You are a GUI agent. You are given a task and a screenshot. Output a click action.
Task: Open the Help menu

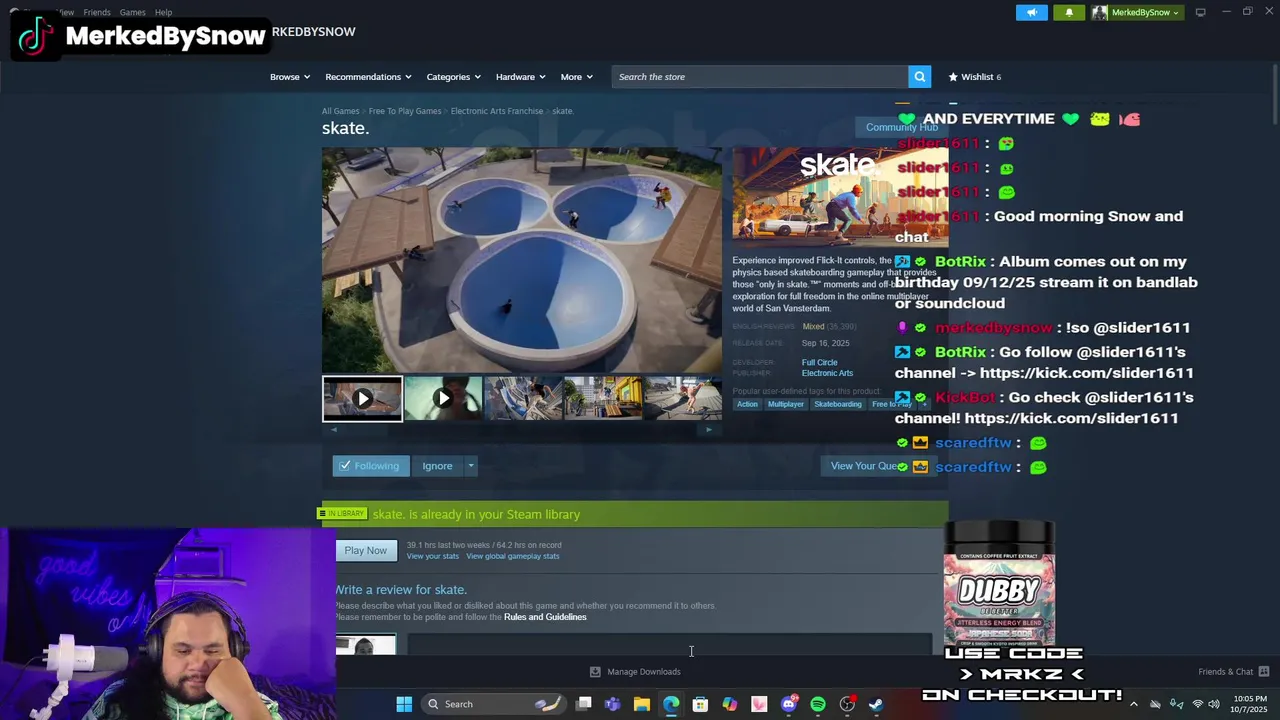coord(163,12)
